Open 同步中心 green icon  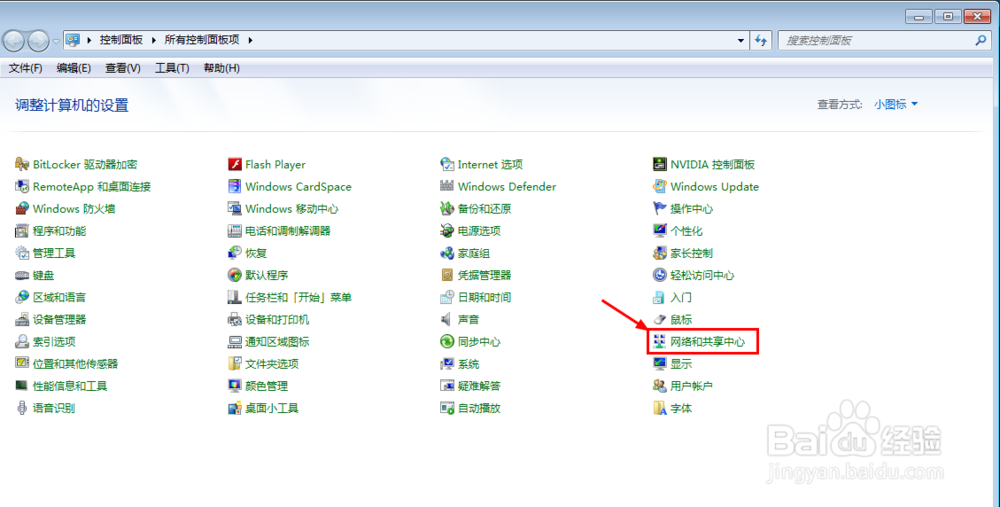[x=447, y=342]
